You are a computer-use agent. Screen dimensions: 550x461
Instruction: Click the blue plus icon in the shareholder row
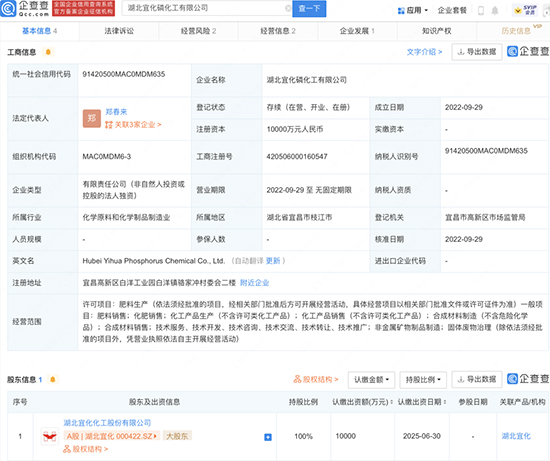click(268, 437)
